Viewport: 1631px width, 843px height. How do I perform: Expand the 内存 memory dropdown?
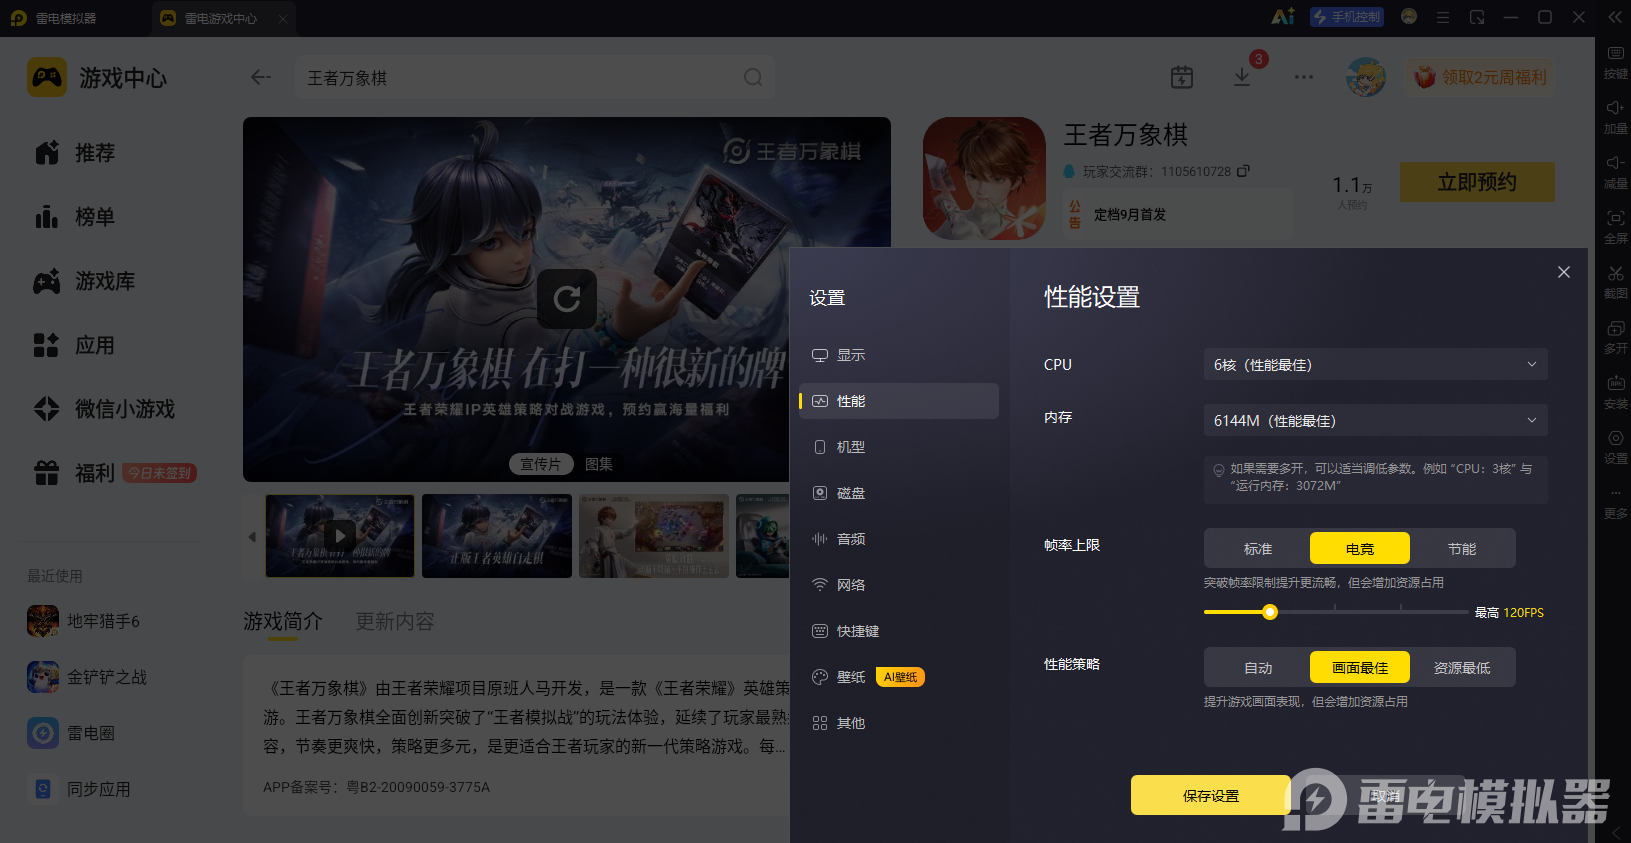click(x=1375, y=420)
